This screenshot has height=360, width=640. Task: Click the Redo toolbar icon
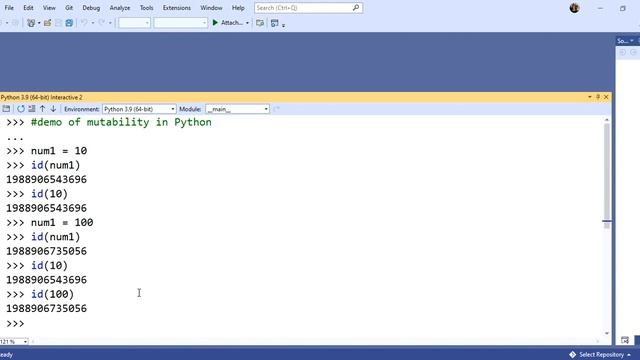(102, 23)
